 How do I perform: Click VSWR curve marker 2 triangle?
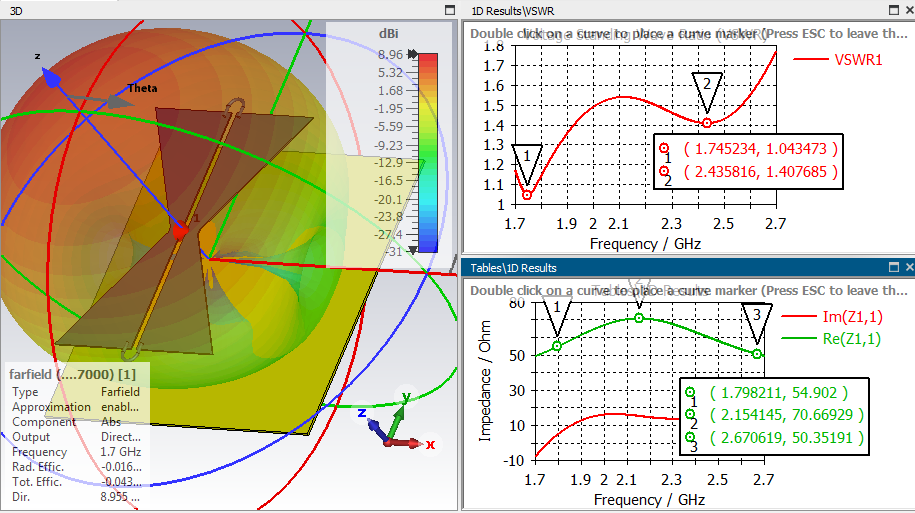click(707, 92)
